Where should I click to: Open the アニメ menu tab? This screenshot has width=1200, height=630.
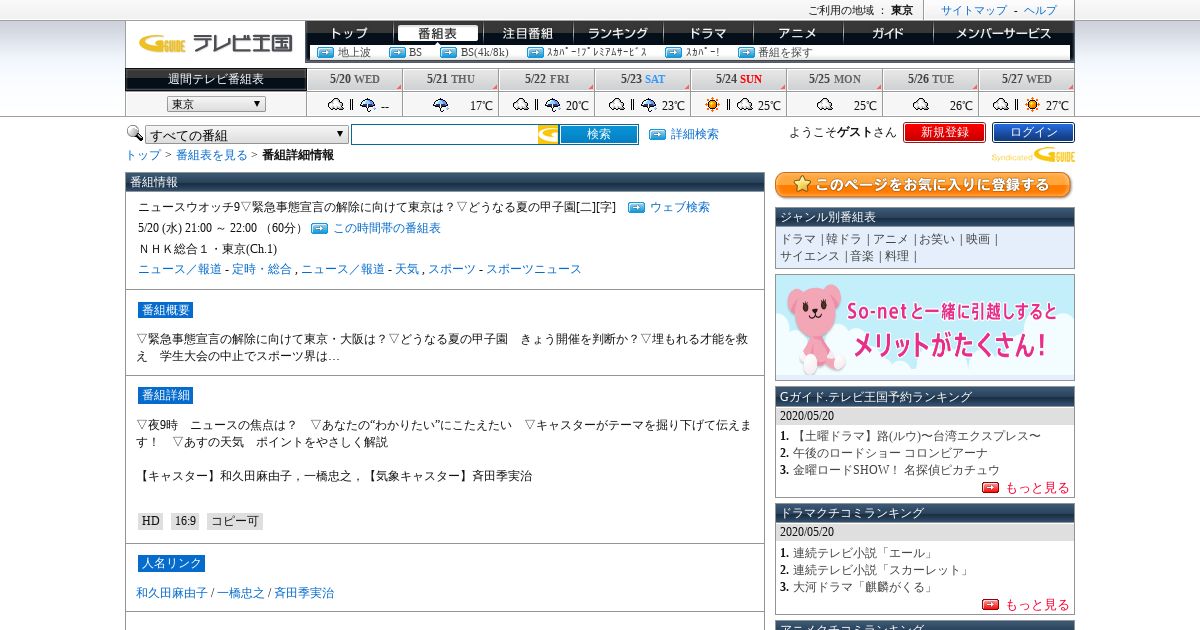798,33
